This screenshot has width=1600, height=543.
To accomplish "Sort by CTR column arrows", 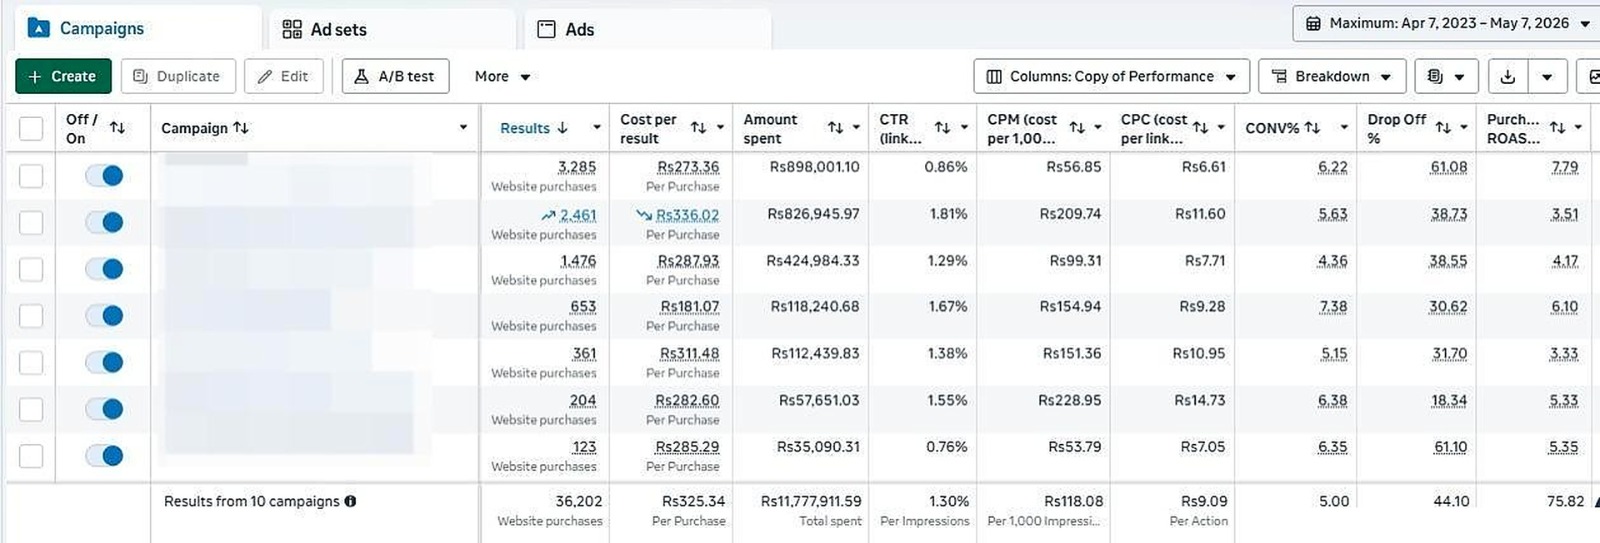I will [x=942, y=128].
